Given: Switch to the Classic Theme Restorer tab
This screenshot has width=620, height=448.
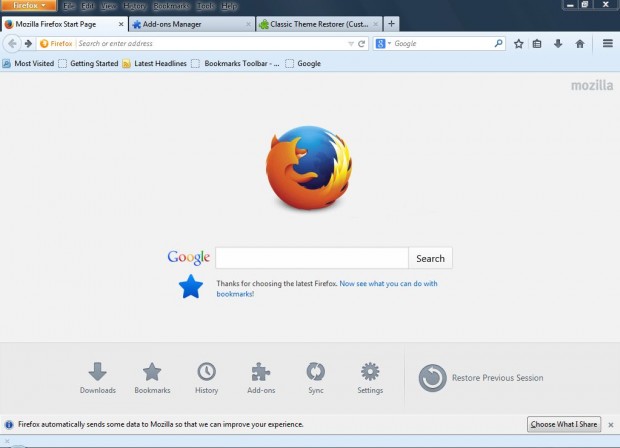Looking at the screenshot, I should point(319,24).
